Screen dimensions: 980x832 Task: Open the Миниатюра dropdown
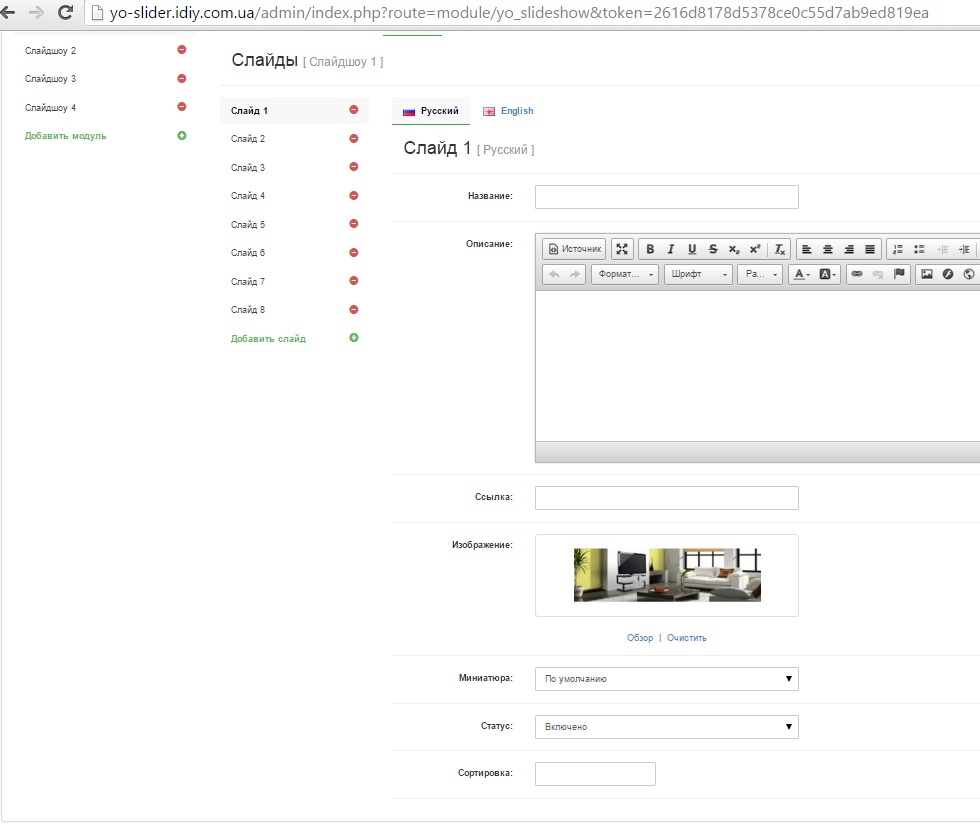[x=667, y=679]
